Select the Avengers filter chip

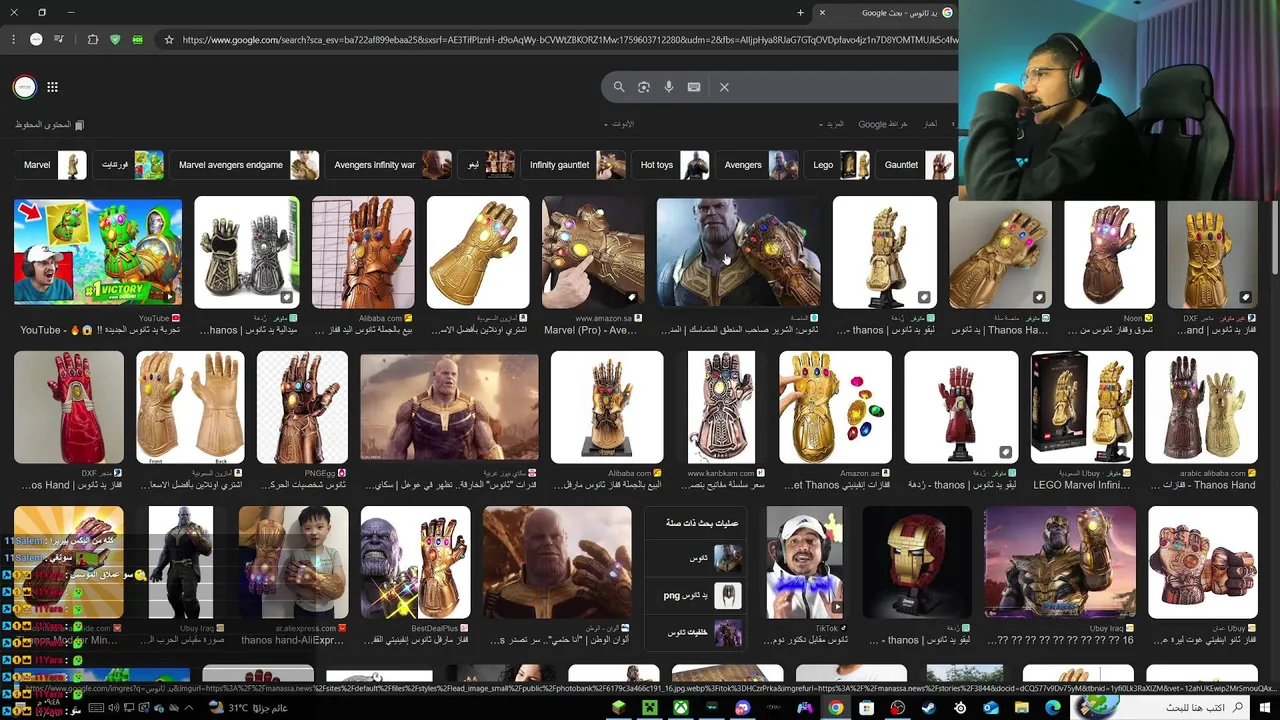(757, 165)
